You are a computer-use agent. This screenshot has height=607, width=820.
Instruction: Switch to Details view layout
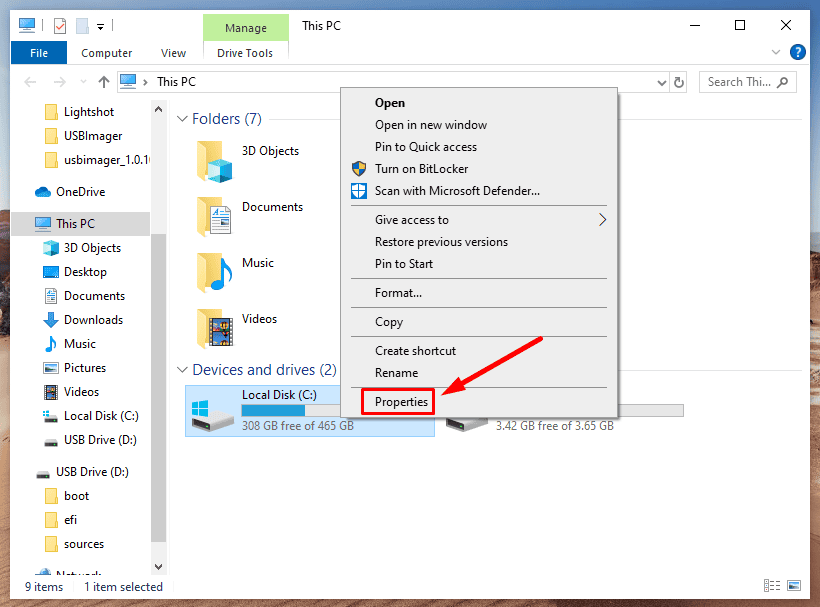(x=772, y=586)
